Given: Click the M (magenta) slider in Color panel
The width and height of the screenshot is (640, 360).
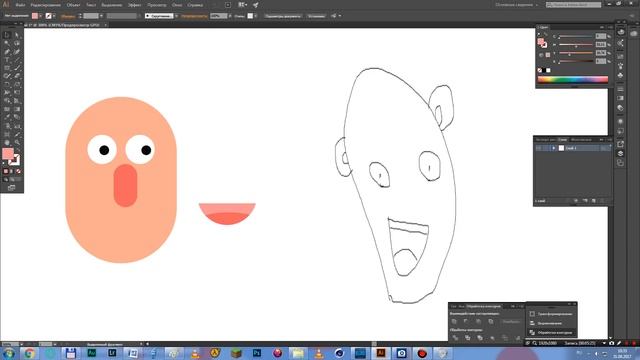Looking at the screenshot, I should coord(576,44).
